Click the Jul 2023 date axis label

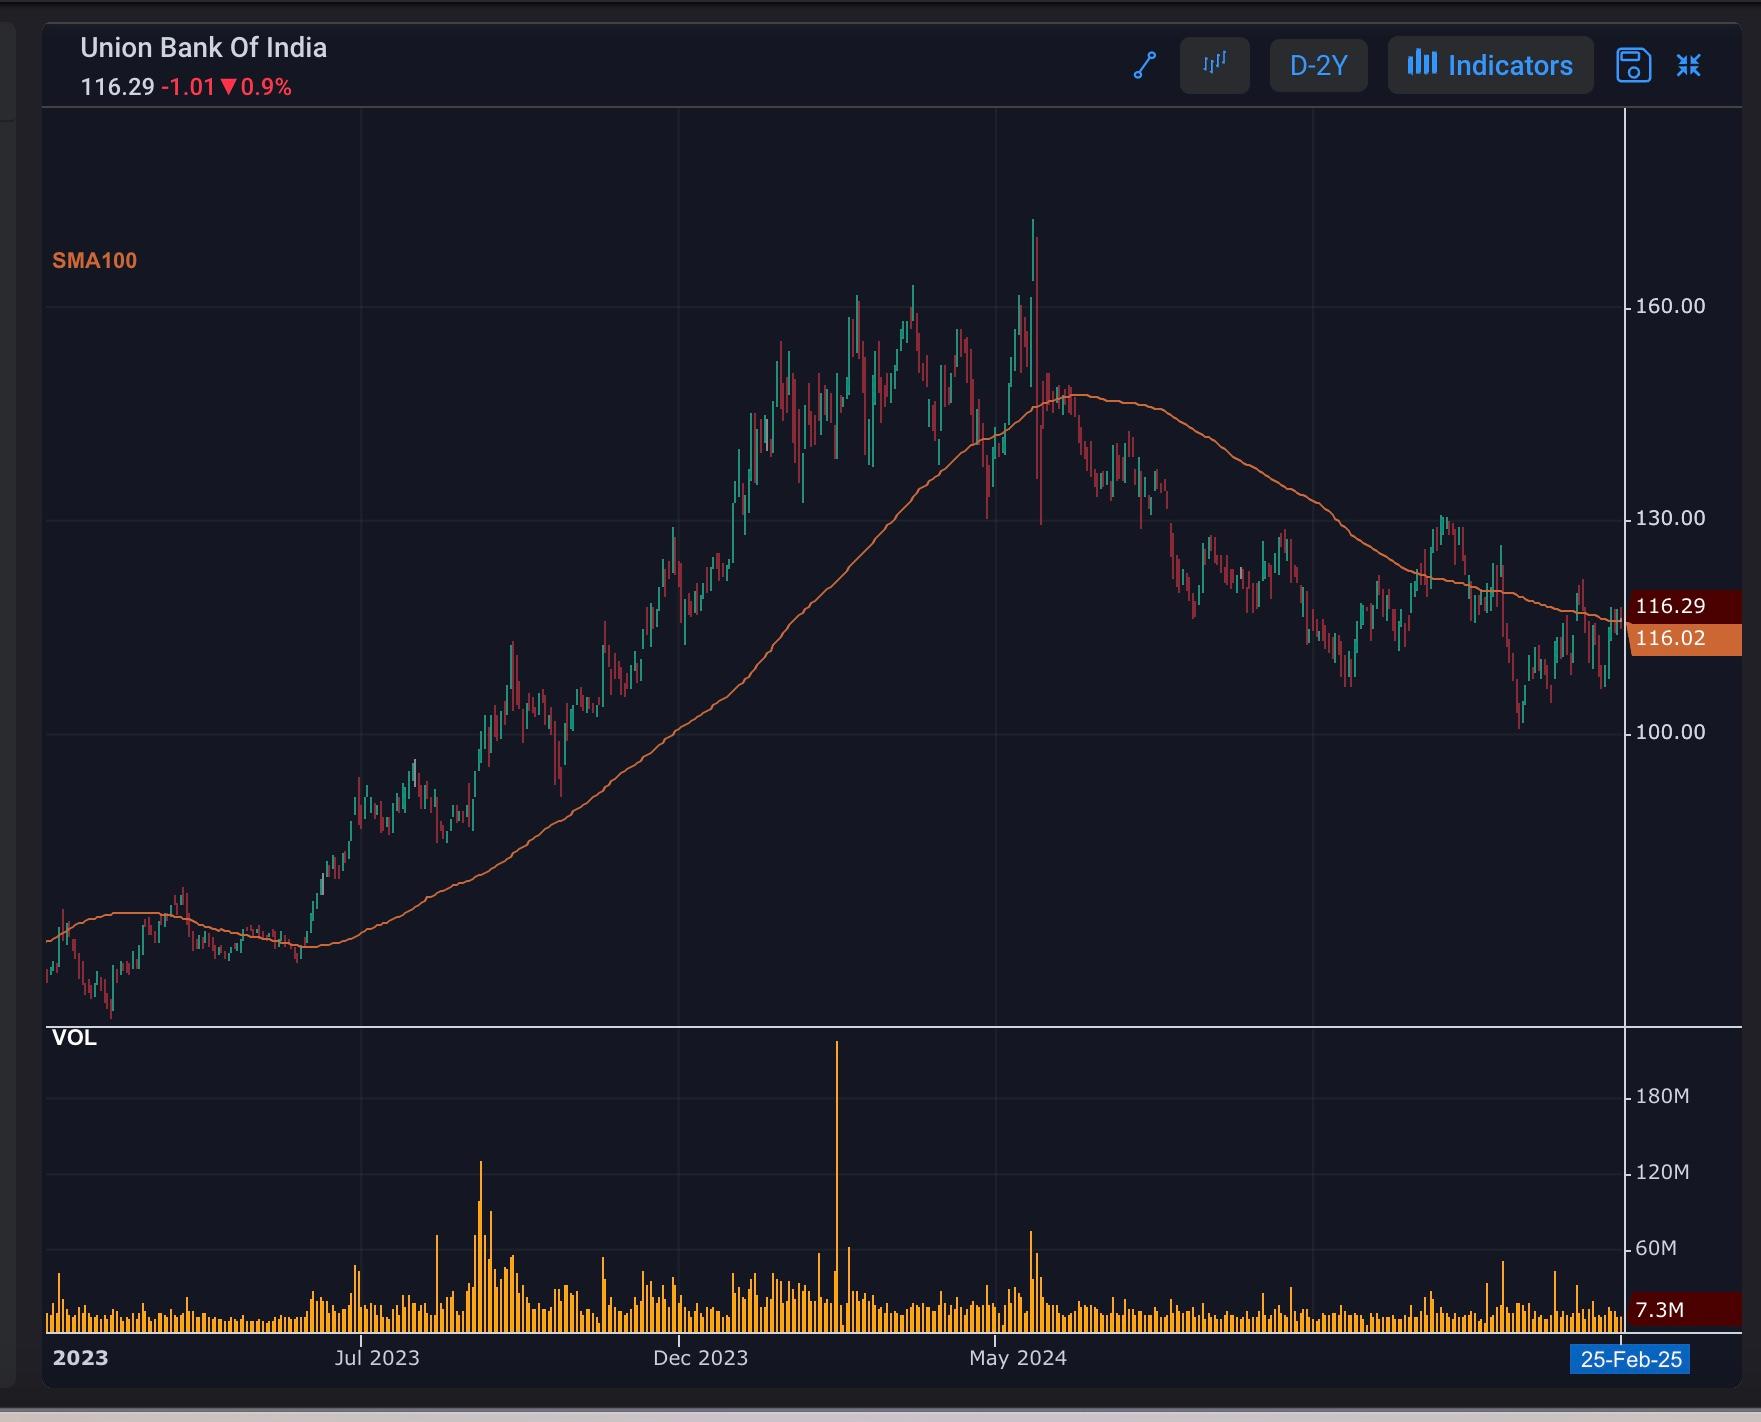pos(377,1358)
